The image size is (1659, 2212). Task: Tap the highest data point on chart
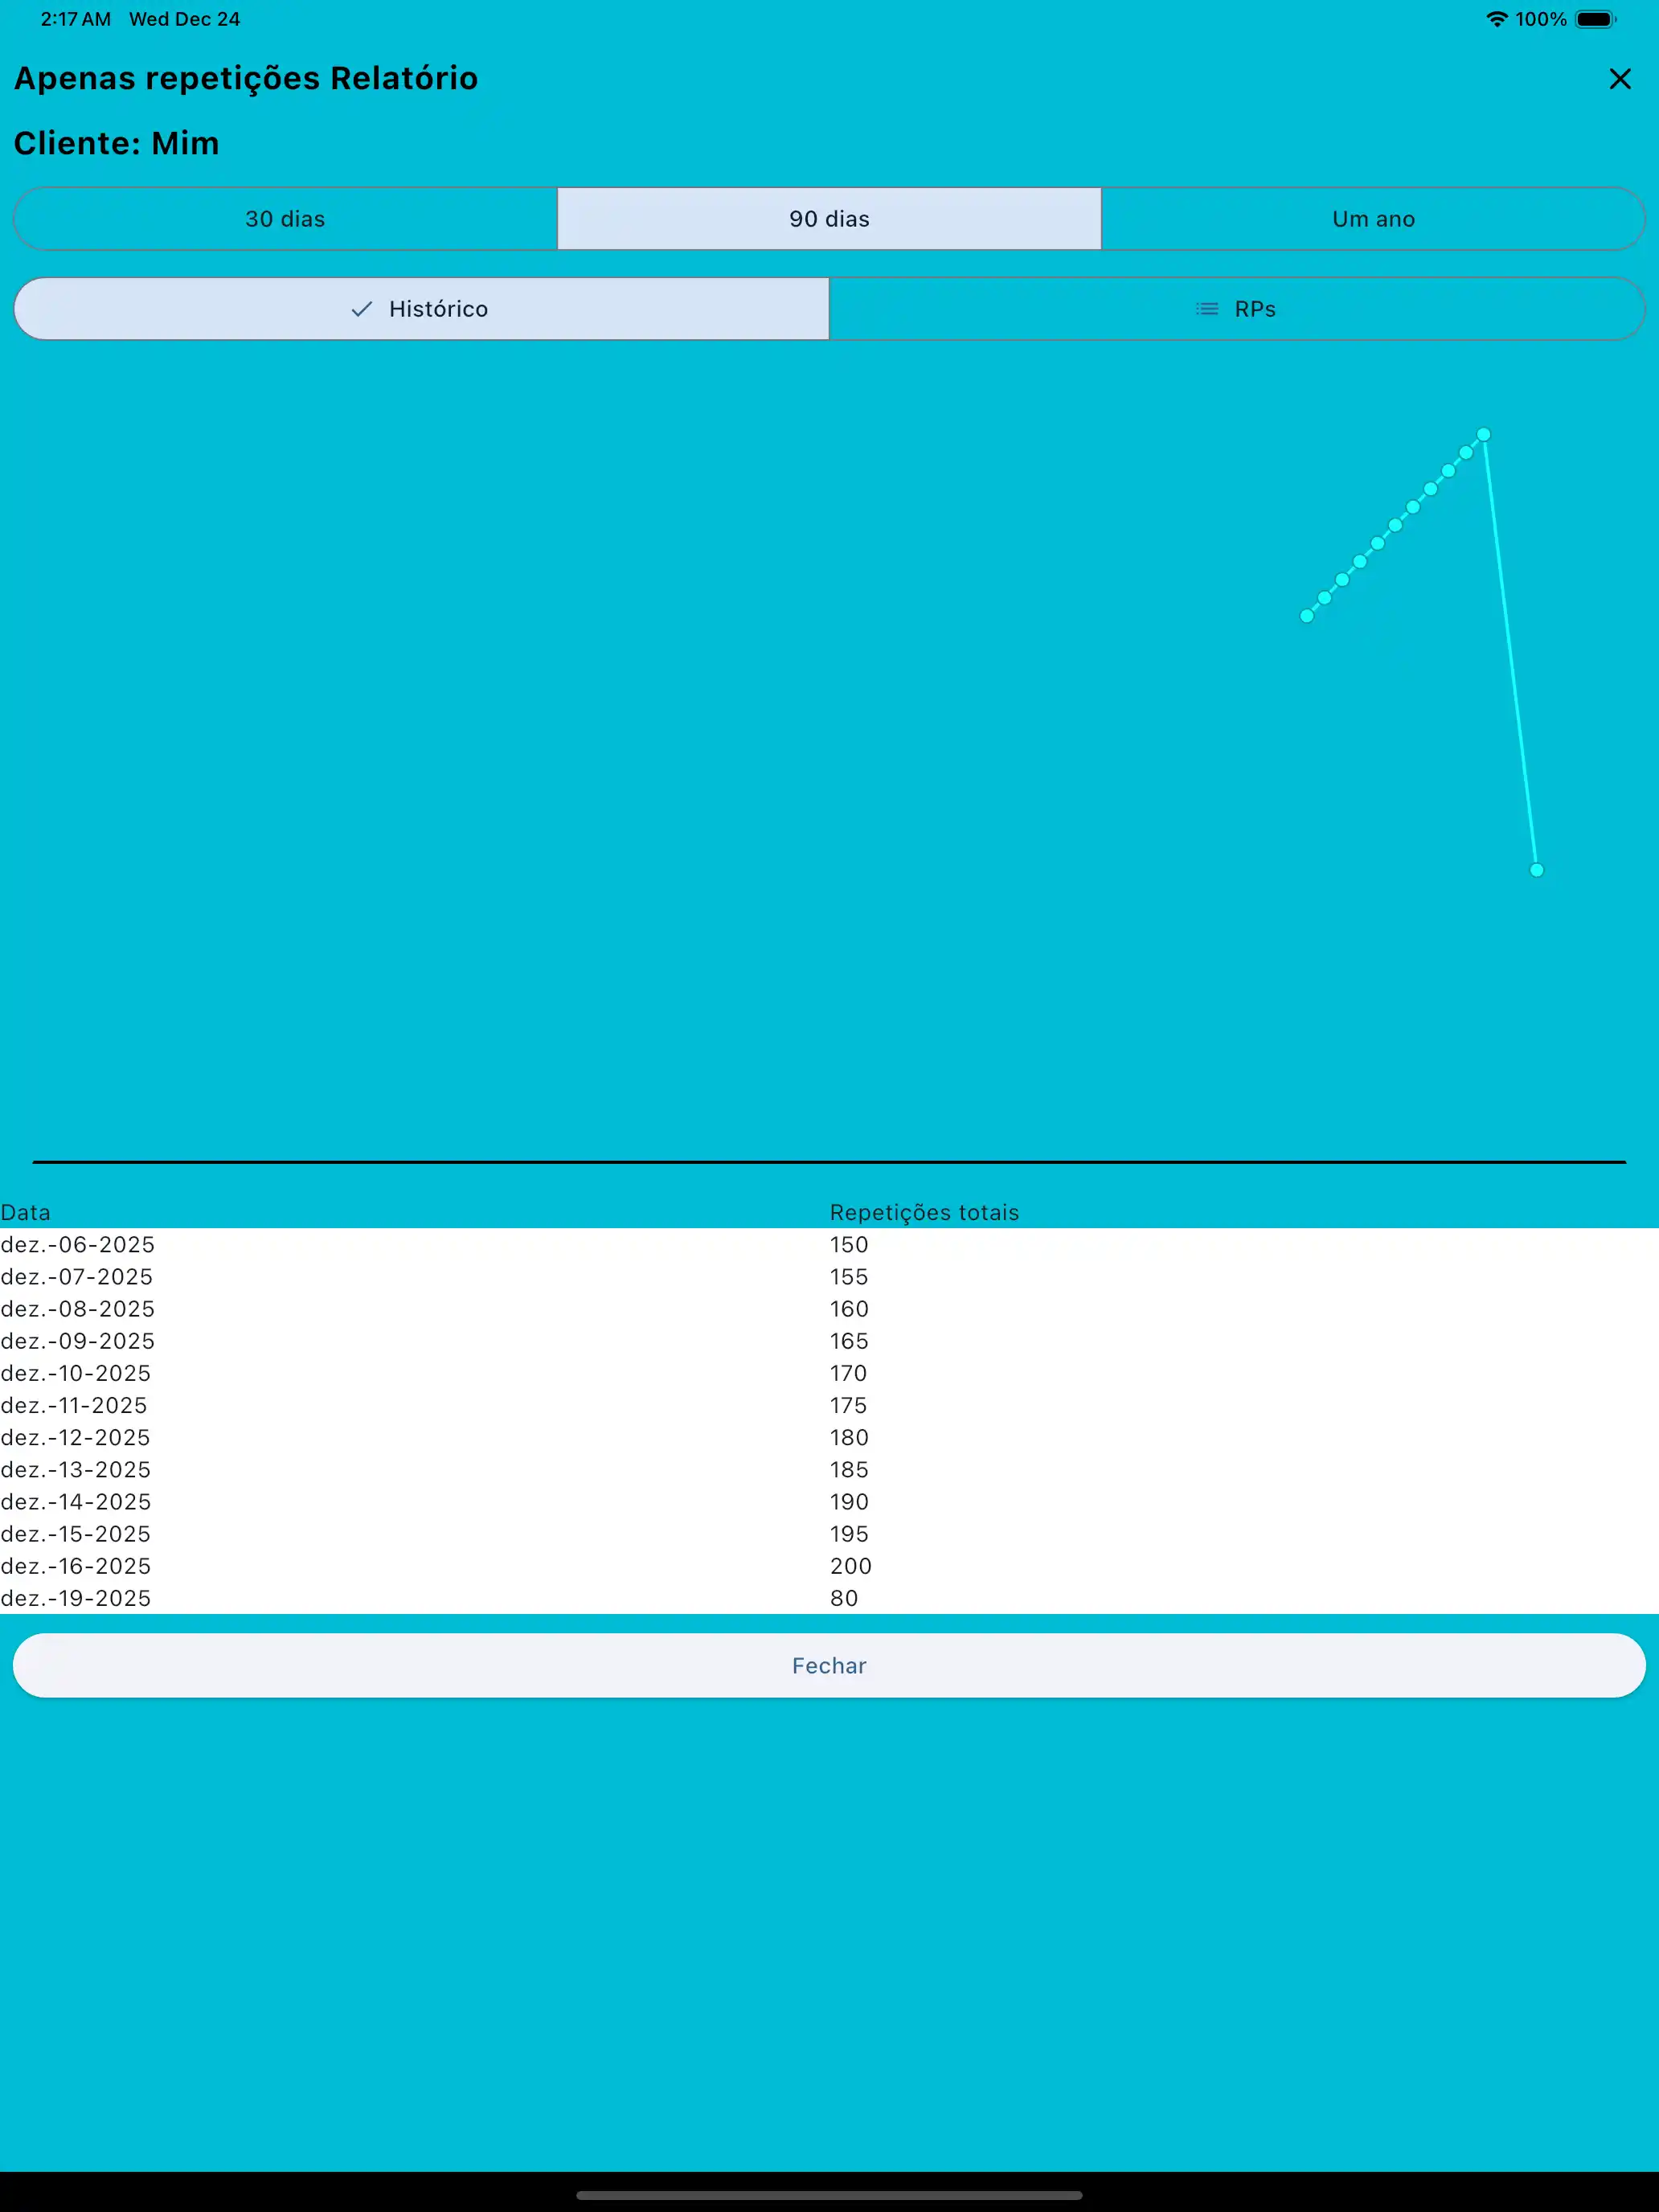tap(1484, 435)
